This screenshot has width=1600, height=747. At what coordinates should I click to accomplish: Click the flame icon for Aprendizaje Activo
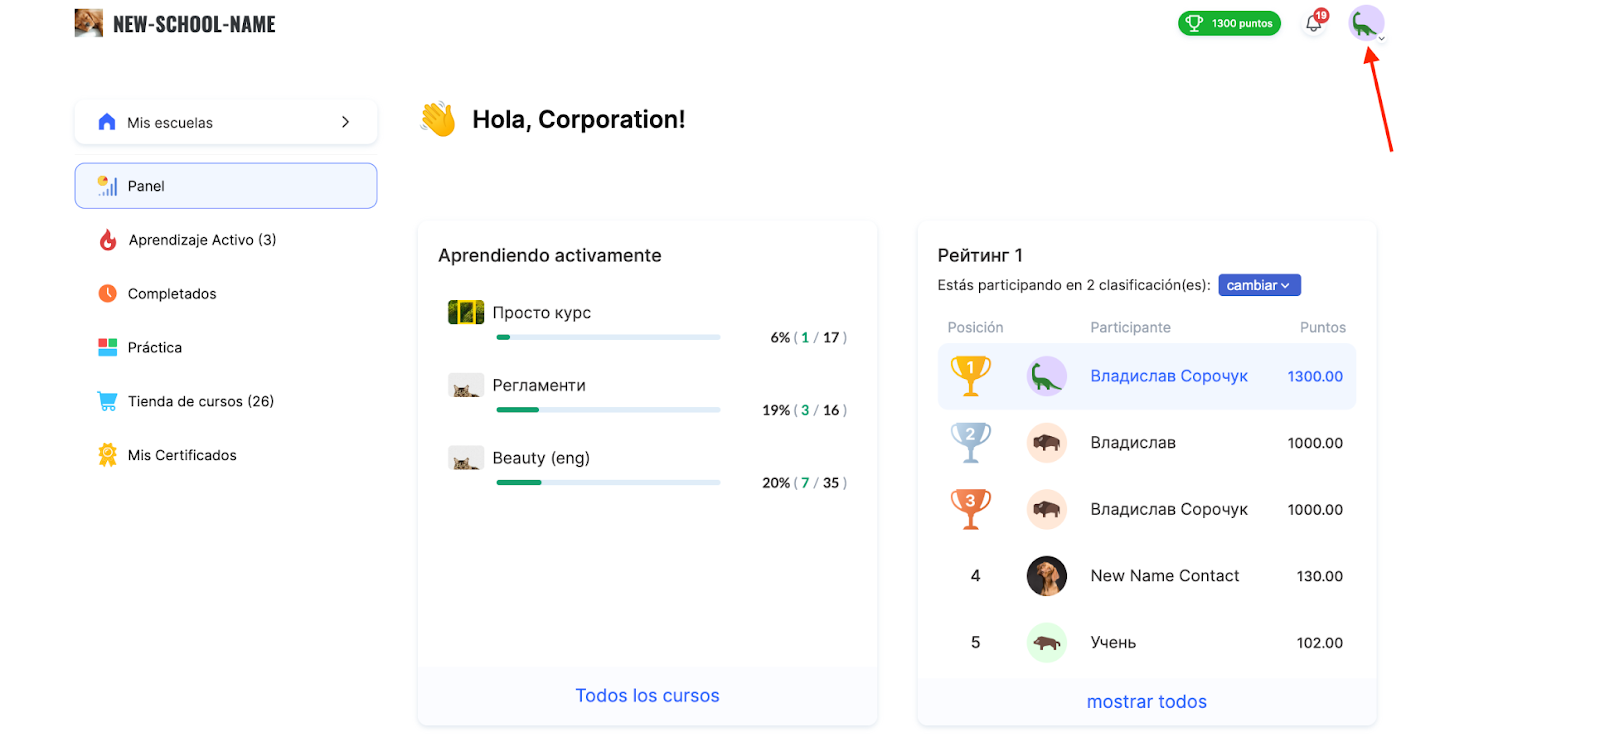coord(108,240)
